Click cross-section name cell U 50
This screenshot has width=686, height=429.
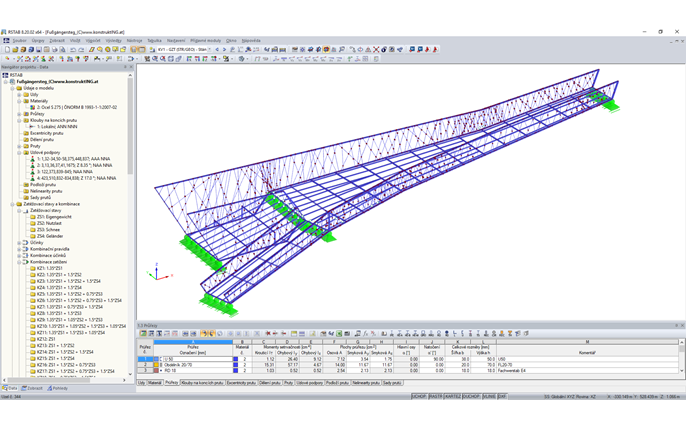tap(198, 359)
